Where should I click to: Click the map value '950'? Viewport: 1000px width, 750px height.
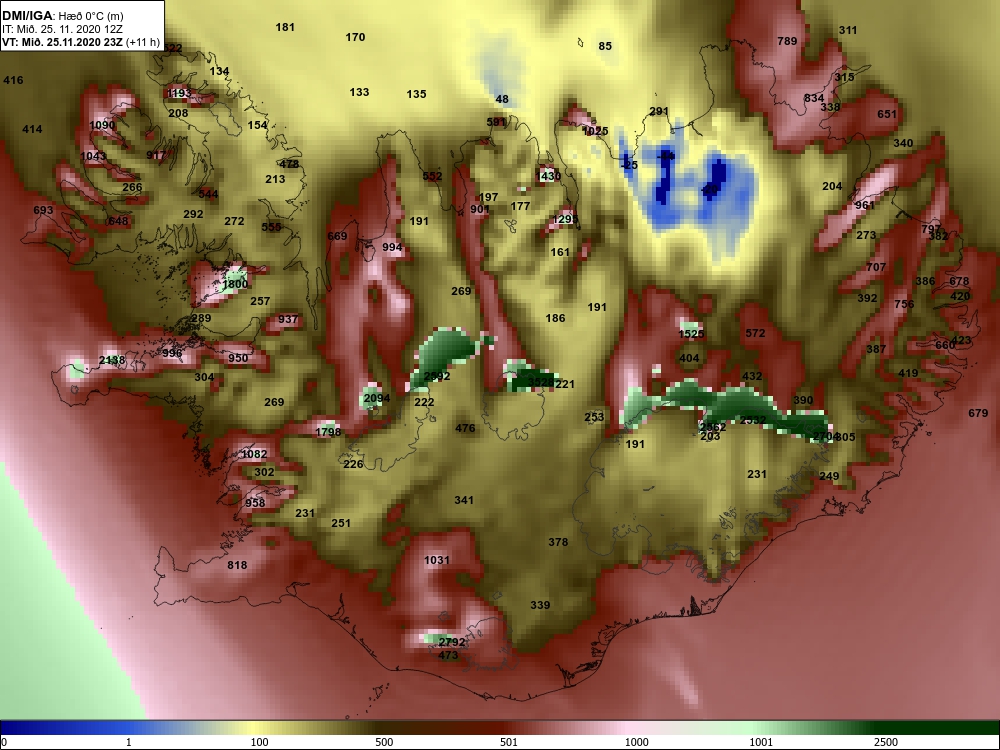(238, 358)
